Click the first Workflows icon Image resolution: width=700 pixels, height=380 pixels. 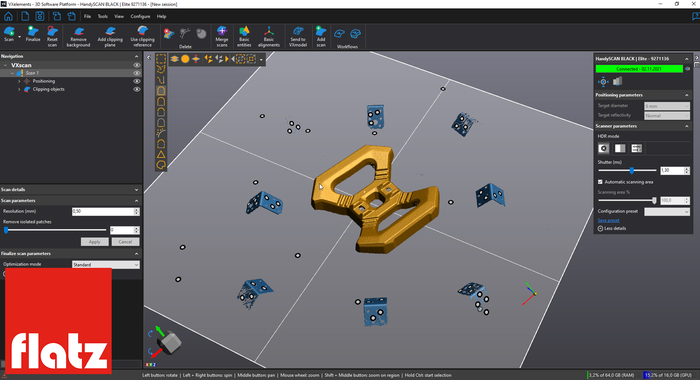[339, 33]
